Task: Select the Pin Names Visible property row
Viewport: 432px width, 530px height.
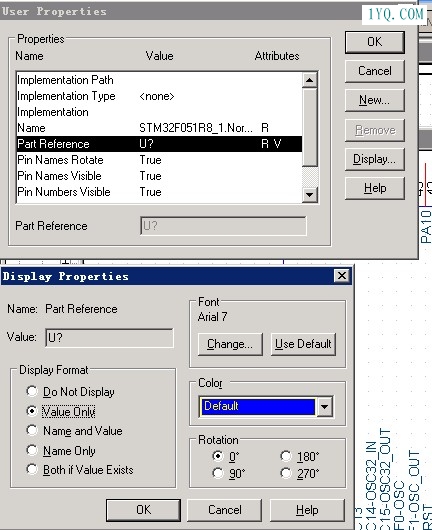Action: (159, 176)
